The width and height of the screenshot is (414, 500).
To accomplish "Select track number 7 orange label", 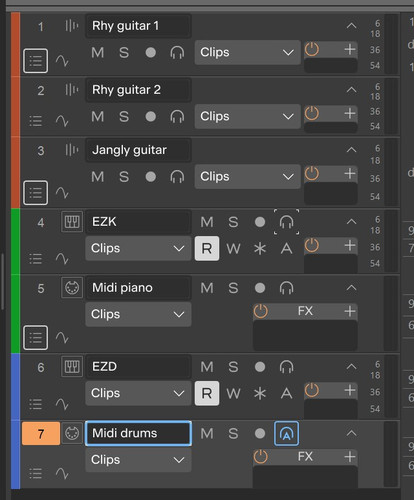I will tap(41, 434).
